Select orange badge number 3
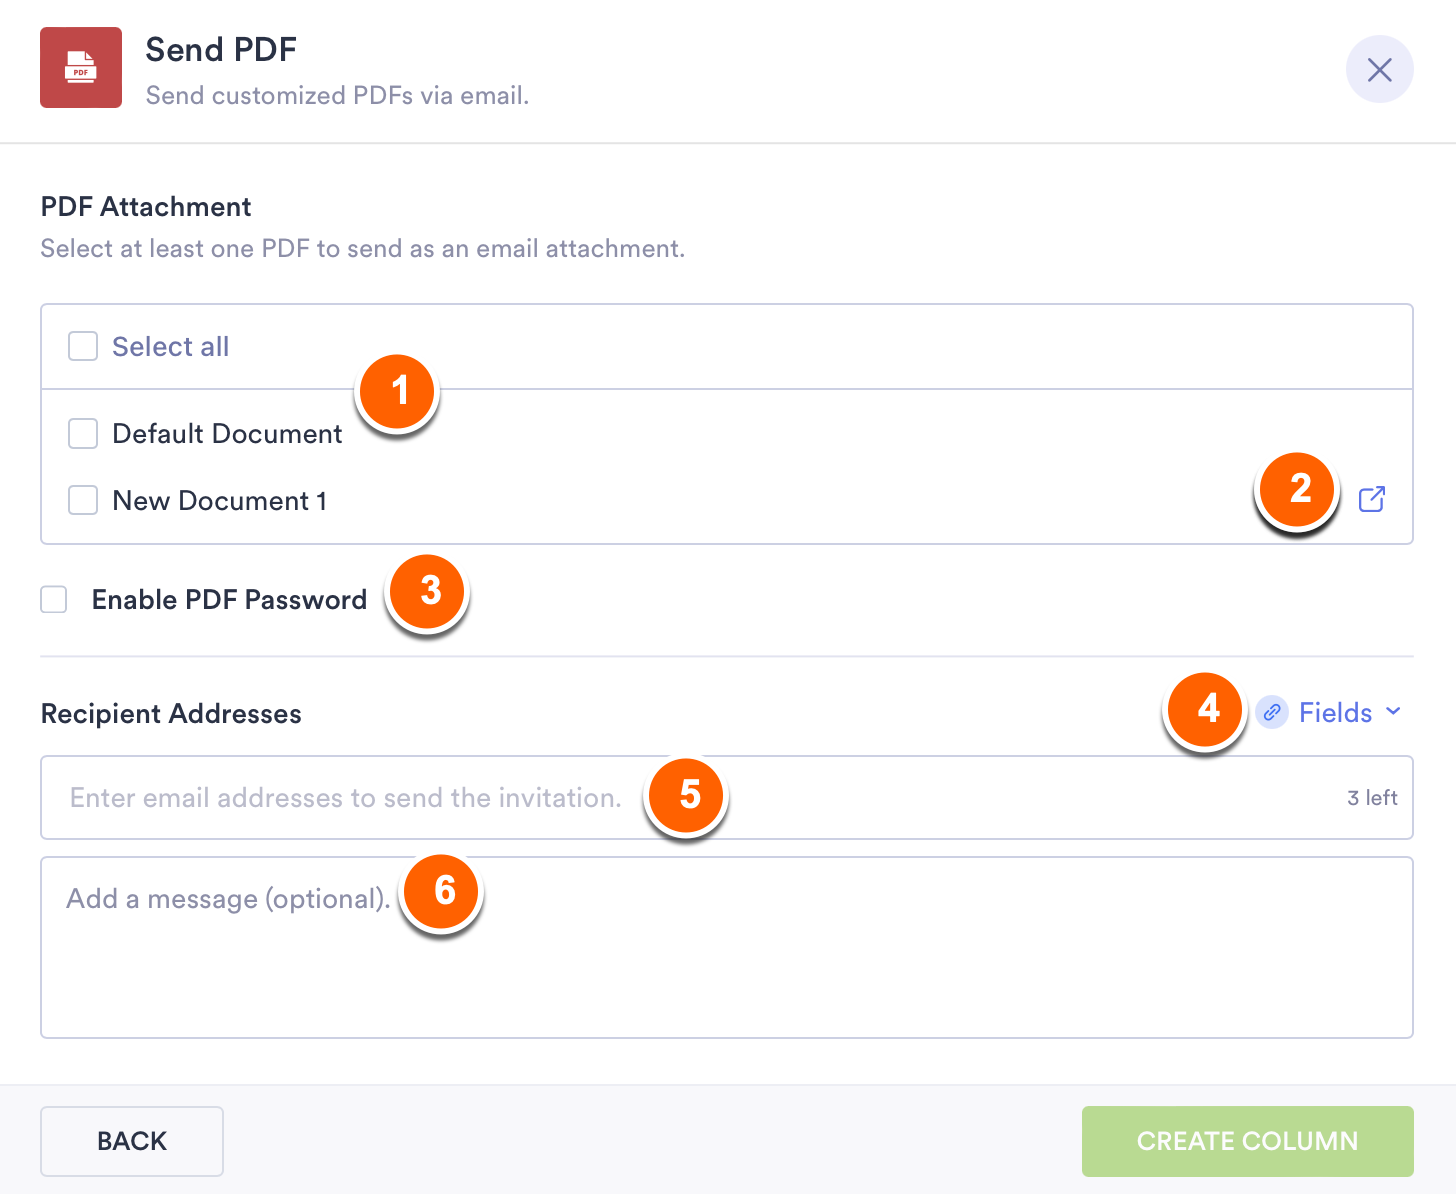Viewport: 1456px width, 1194px height. [x=429, y=591]
